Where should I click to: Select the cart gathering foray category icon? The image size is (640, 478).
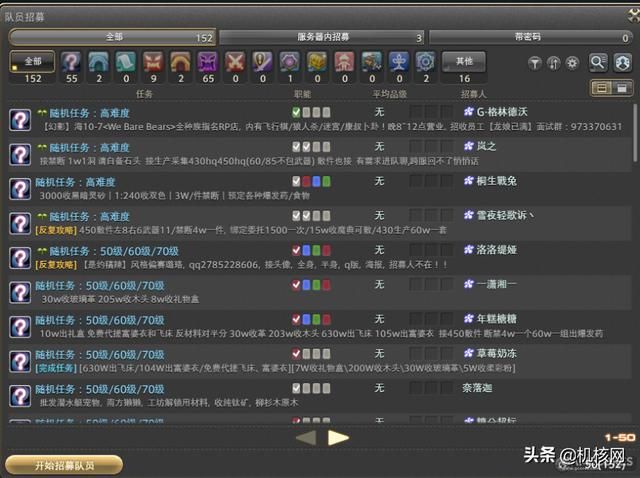[x=372, y=62]
